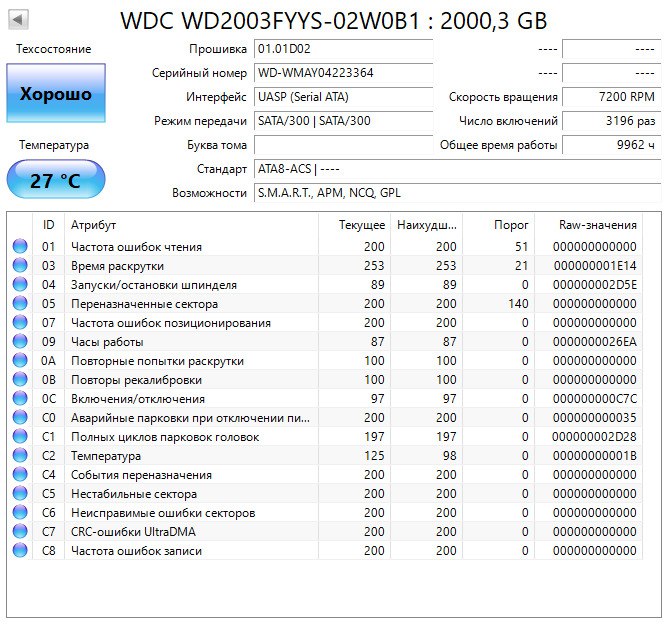Click the Атрибут column header
This screenshot has height=625, width=669.
(191, 224)
